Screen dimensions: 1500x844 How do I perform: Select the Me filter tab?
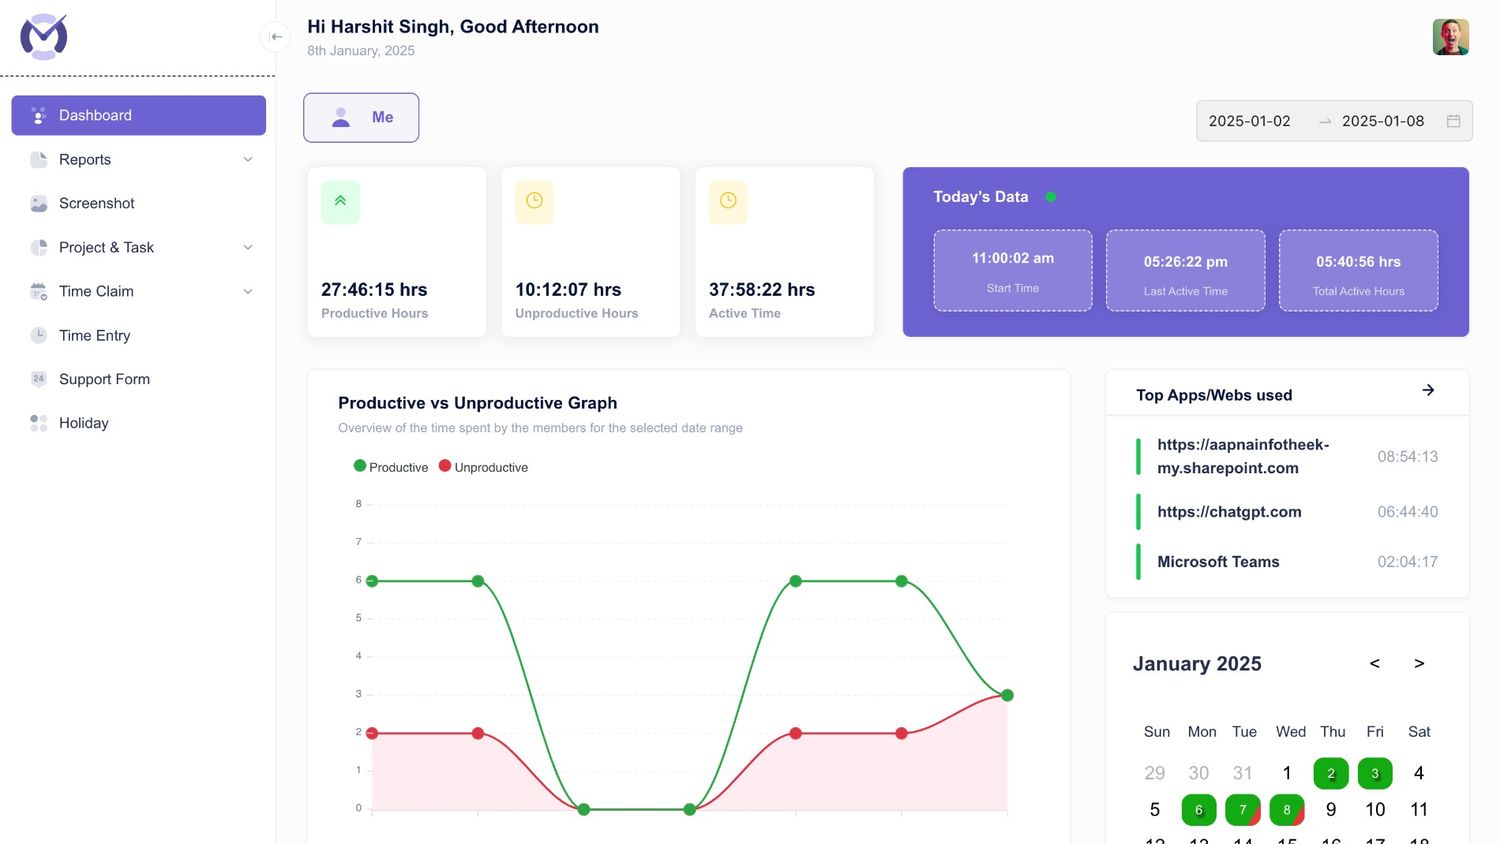(361, 117)
